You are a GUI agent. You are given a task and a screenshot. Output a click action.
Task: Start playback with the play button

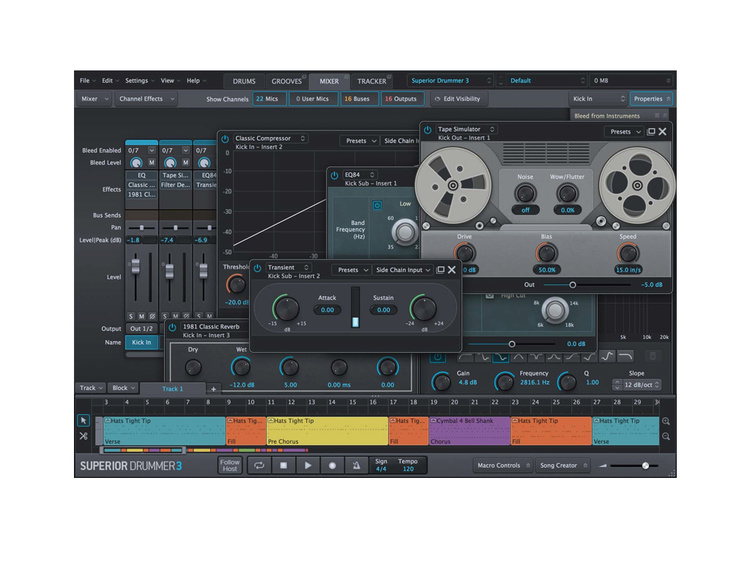308,465
